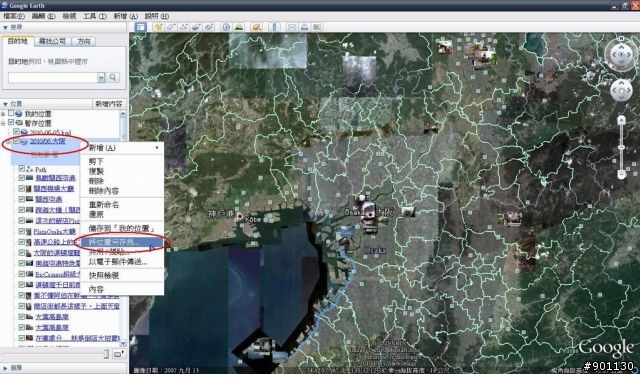Click view in Google Maps icon
The height and width of the screenshot is (374, 640).
point(317,27)
